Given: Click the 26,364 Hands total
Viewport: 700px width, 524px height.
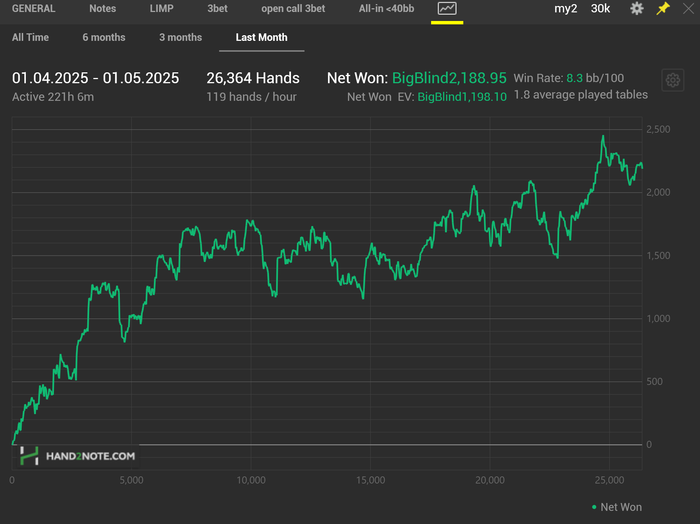Looking at the screenshot, I should pyautogui.click(x=253, y=78).
